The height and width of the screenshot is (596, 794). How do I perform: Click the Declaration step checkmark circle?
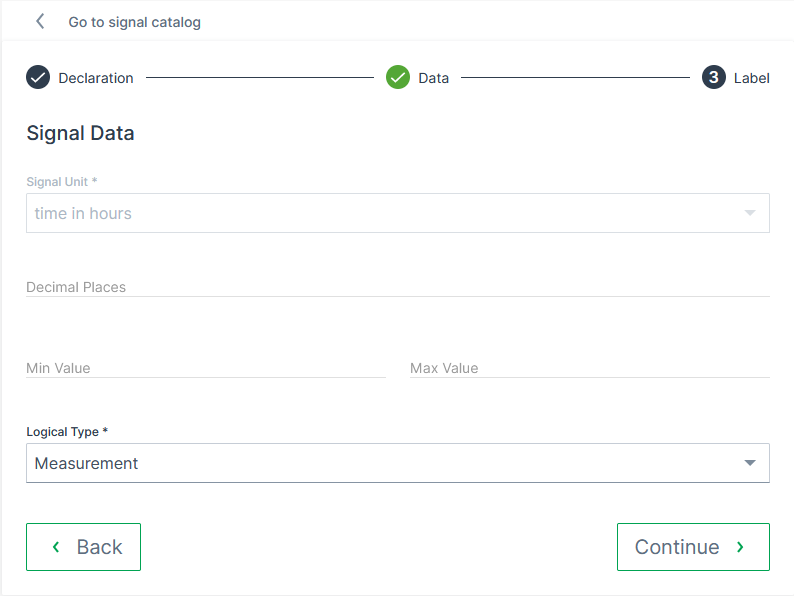(x=38, y=77)
